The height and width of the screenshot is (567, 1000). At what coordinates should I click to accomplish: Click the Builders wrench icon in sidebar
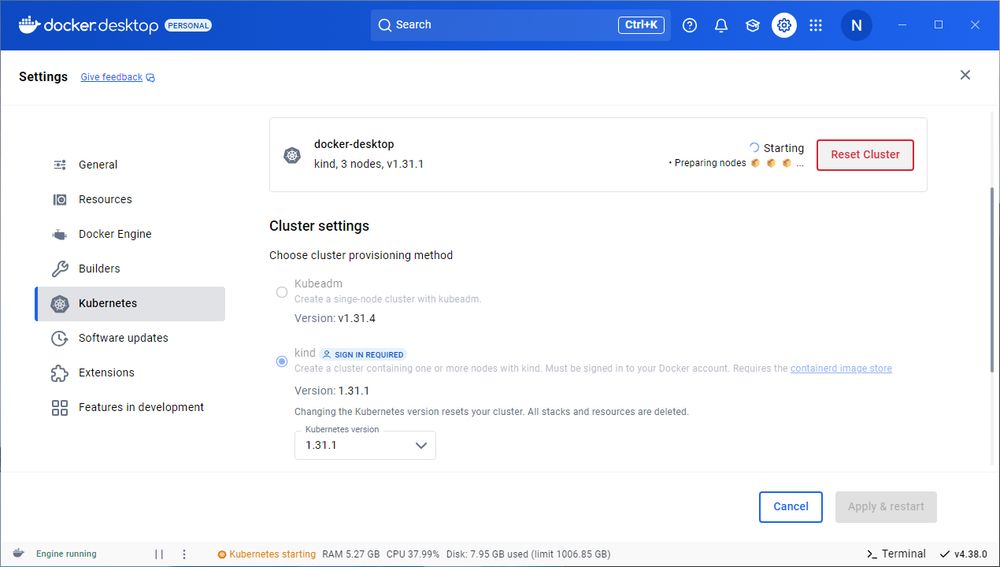point(60,269)
